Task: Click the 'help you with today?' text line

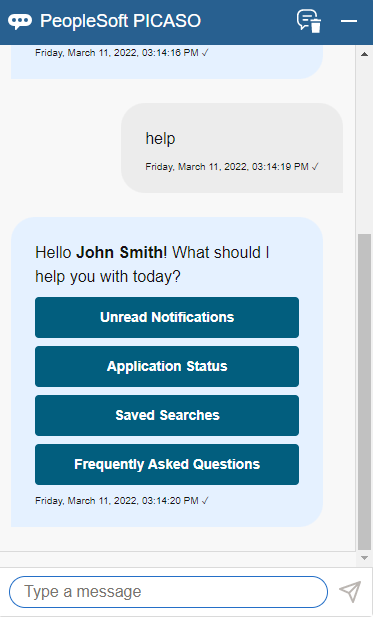Action: pos(108,277)
